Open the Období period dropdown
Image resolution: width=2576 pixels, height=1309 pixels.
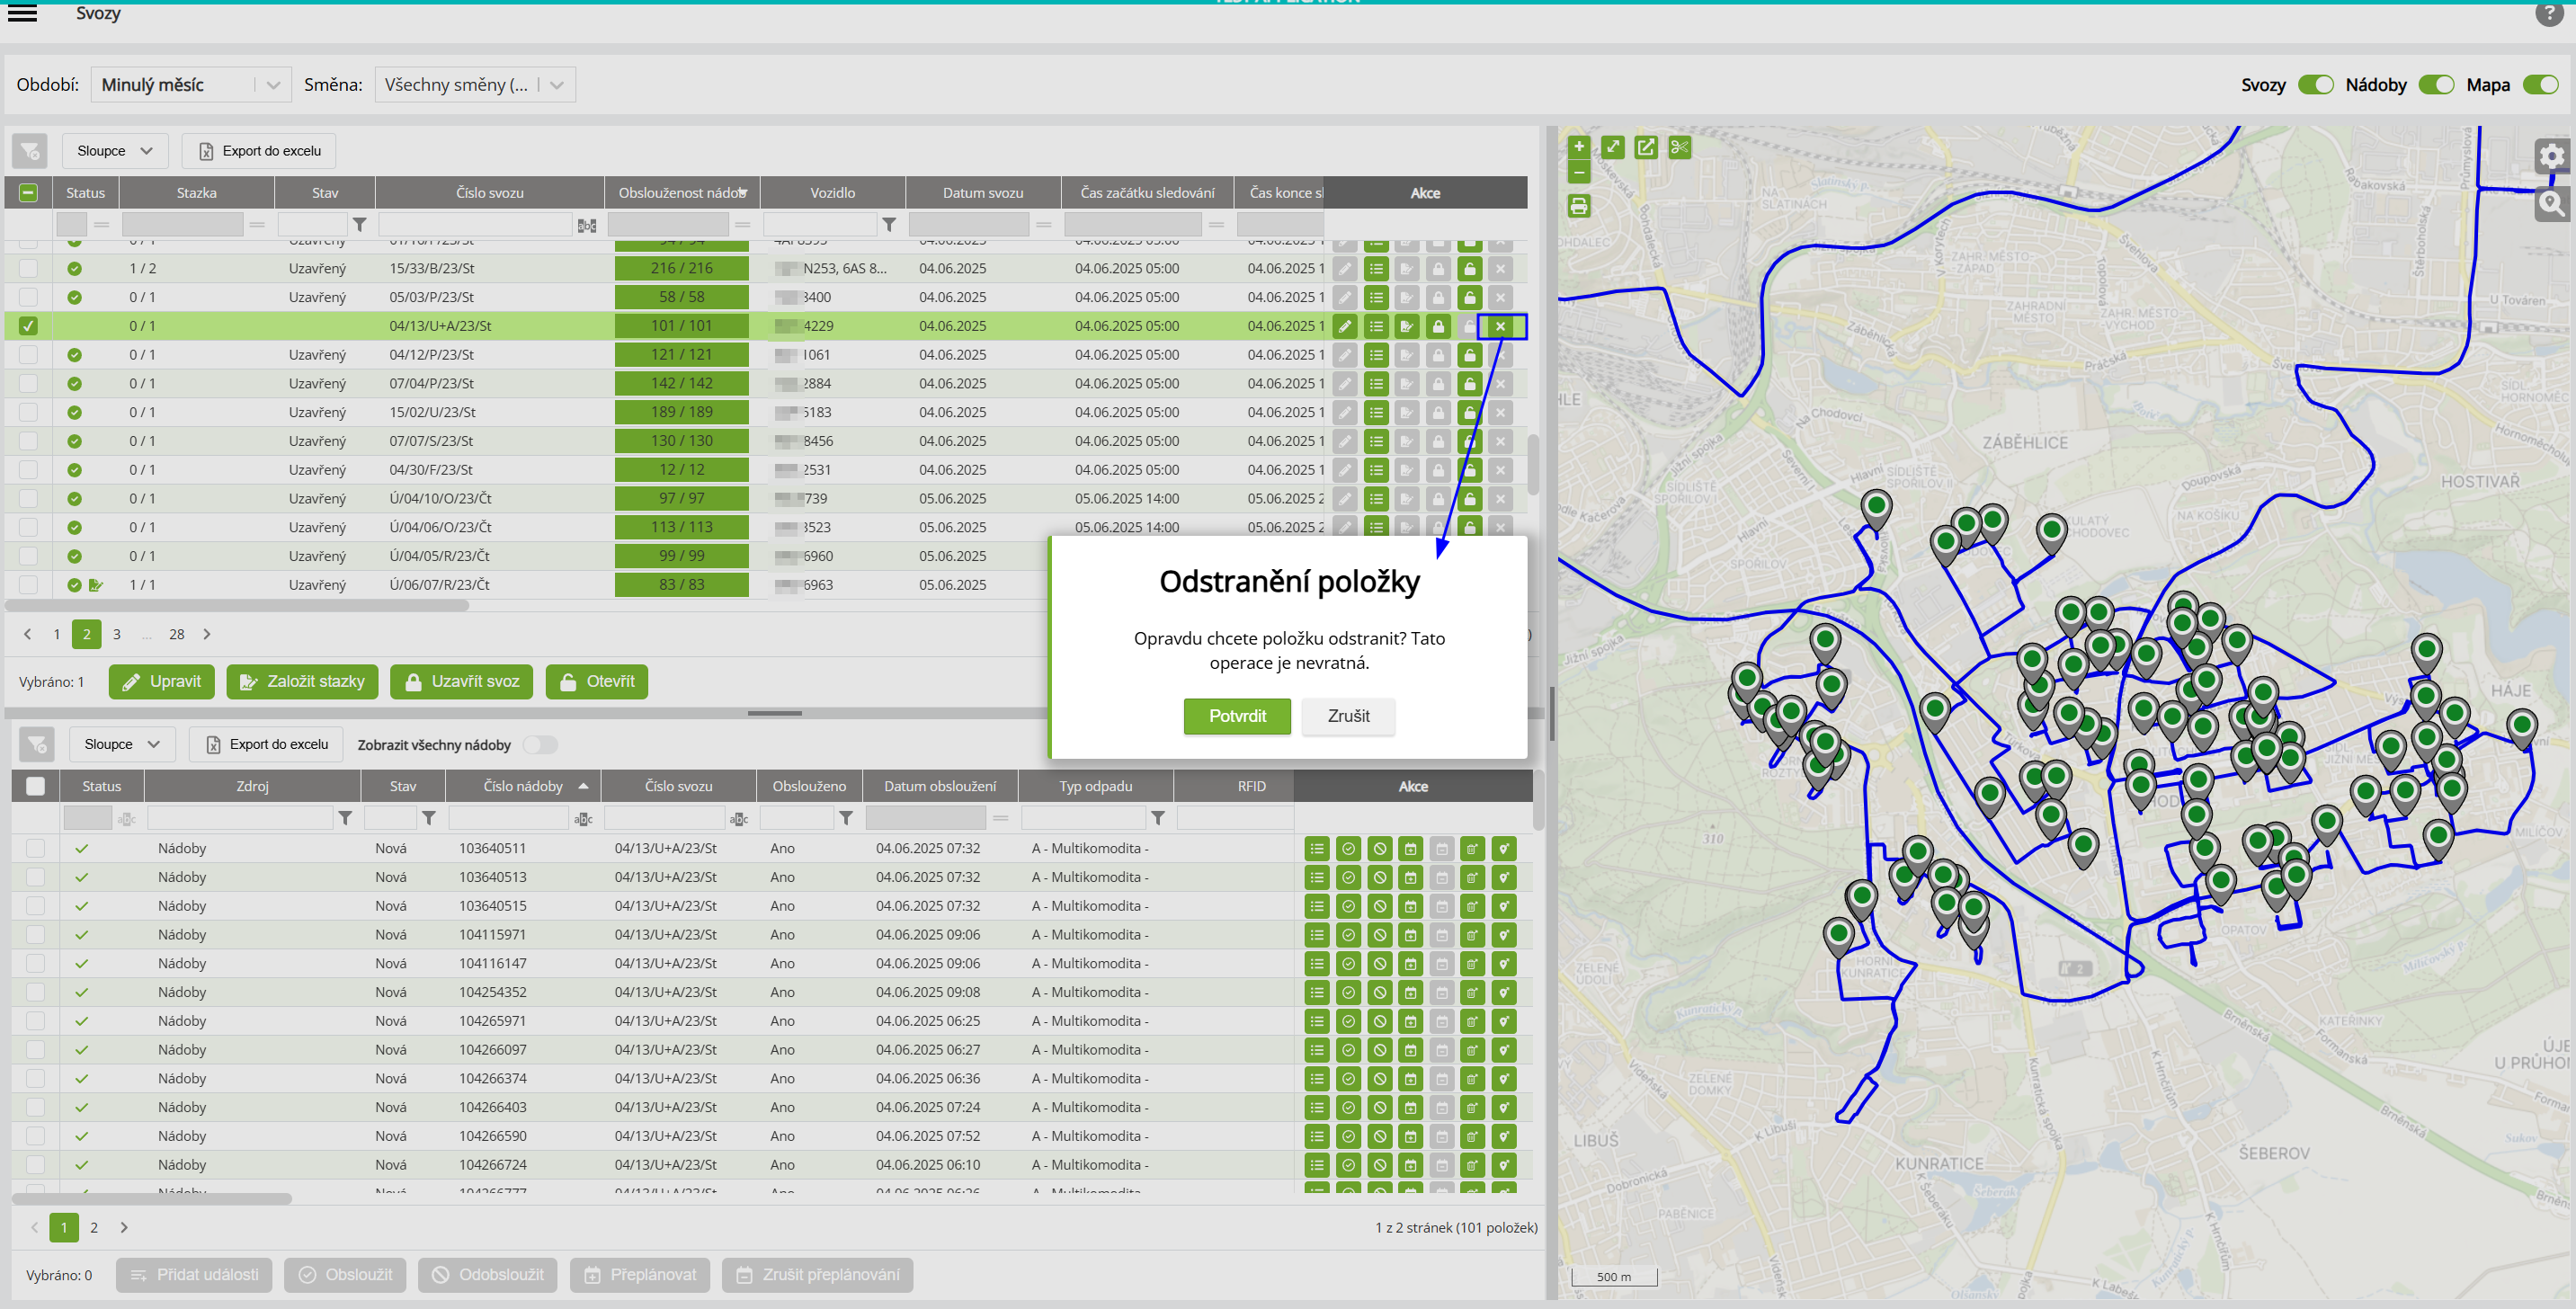(190, 85)
